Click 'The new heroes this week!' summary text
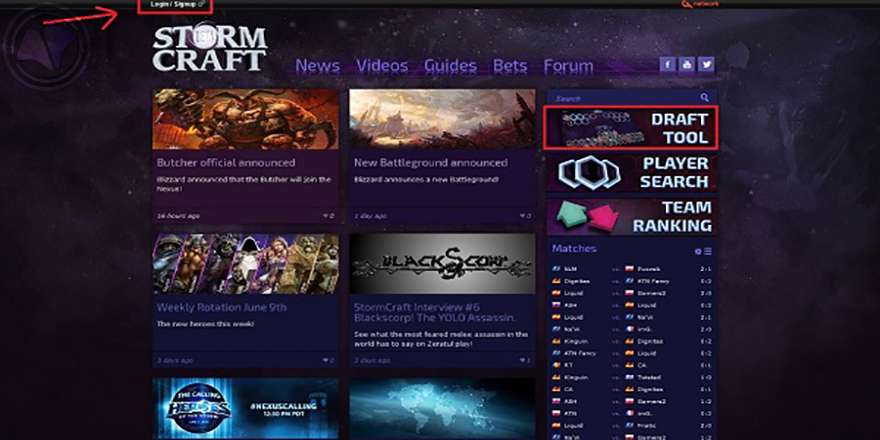Viewport: 880px width, 440px height. click(205, 324)
